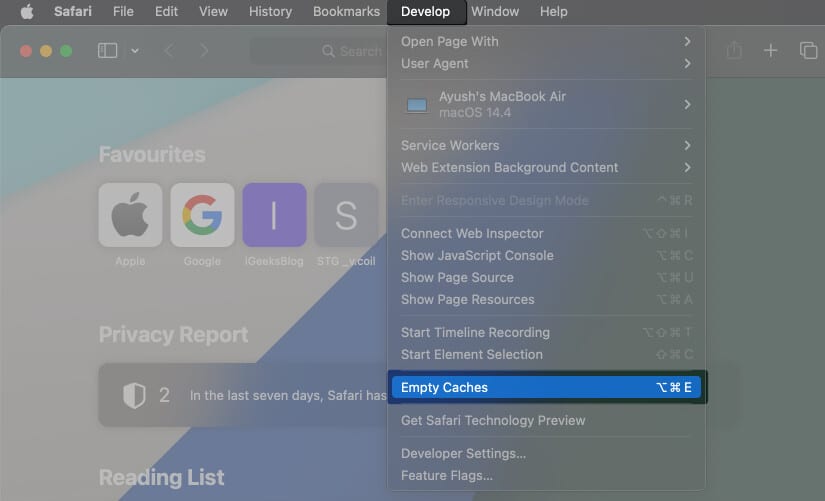This screenshot has height=501, width=825.
Task: Expand Ayush's MacBook Air submenu
Action: (546, 104)
